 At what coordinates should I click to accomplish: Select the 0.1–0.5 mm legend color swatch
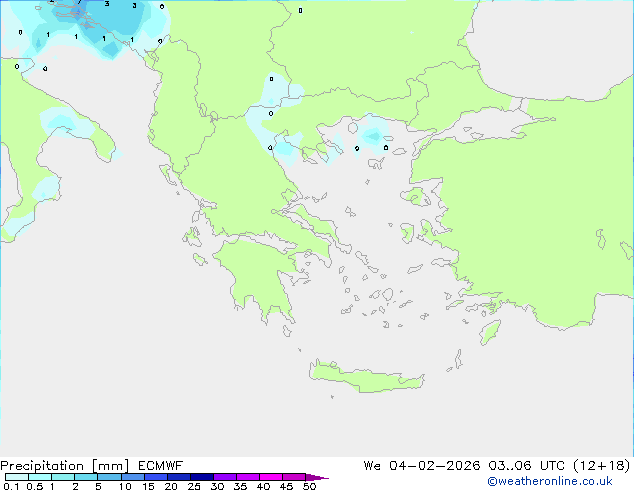[17, 477]
